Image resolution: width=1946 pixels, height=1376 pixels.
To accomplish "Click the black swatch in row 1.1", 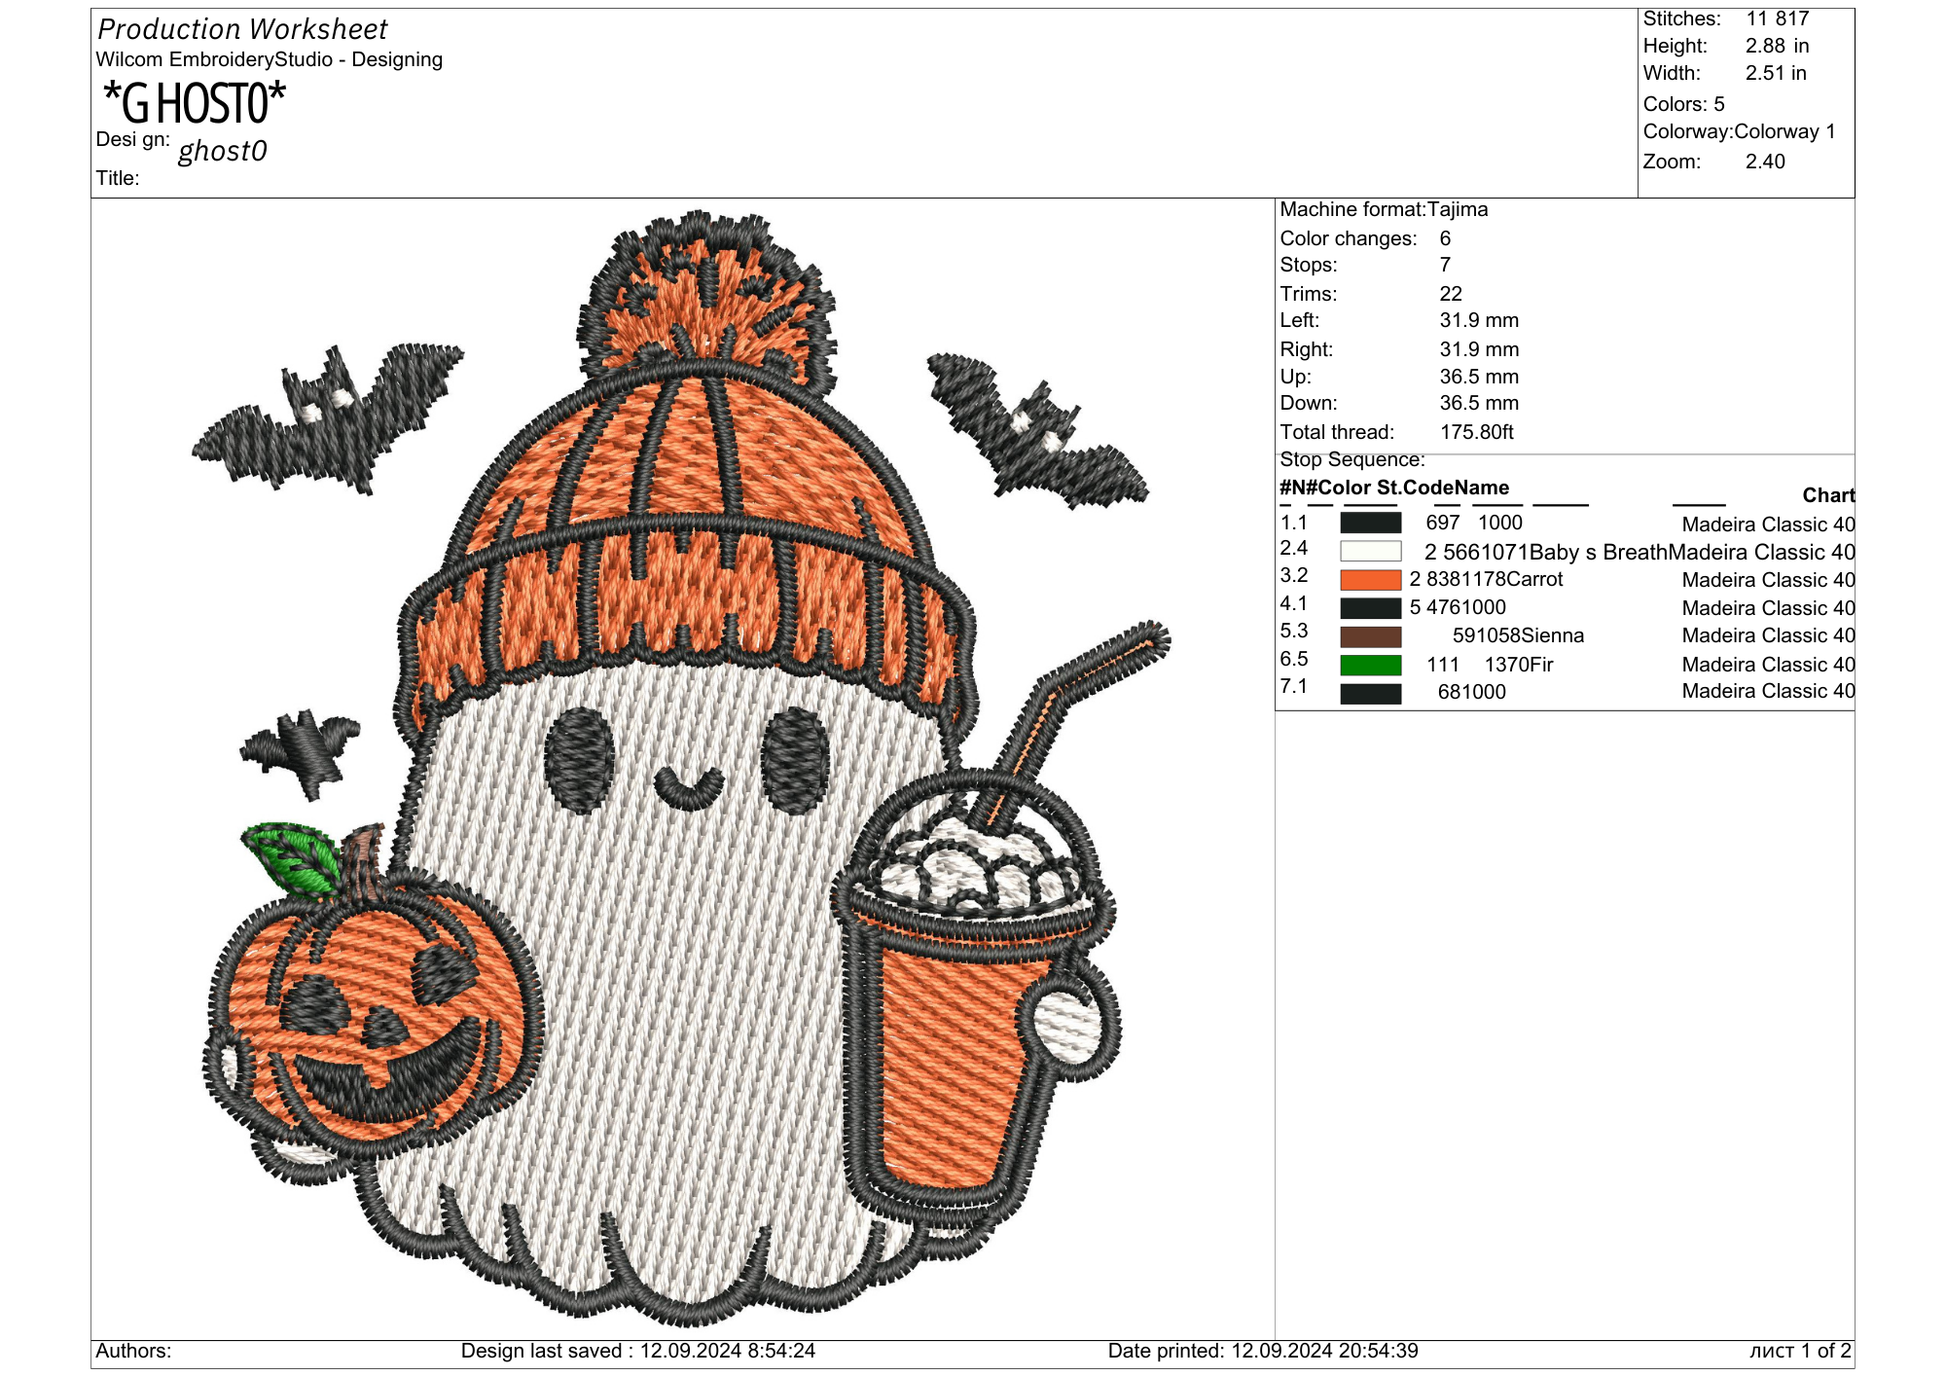I will pos(1369,523).
